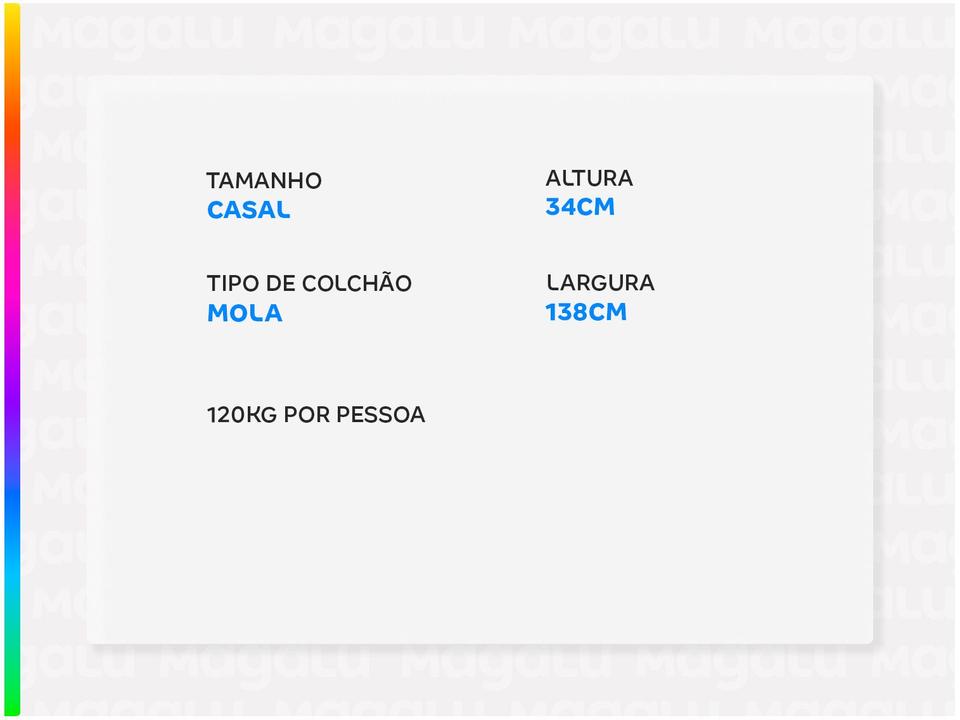The image size is (960, 720).
Task: Select the blue MOLA mattress type
Action: pos(245,314)
